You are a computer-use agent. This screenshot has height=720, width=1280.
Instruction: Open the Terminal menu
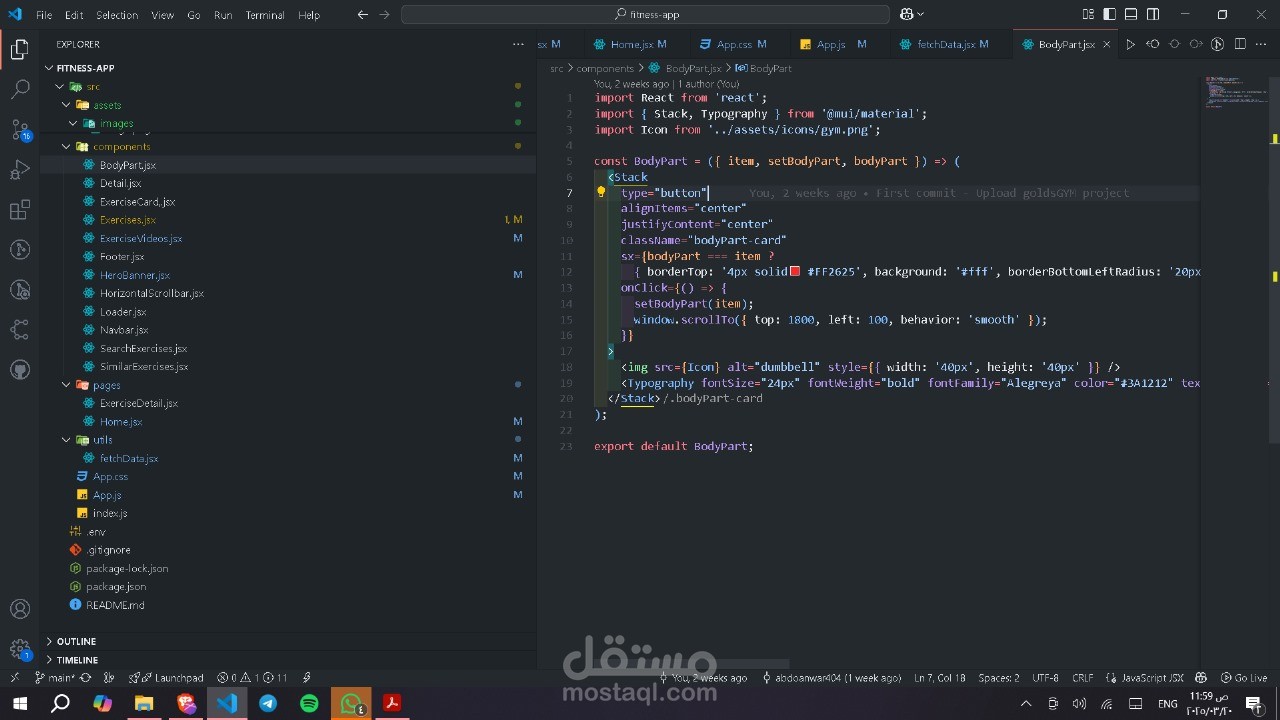click(265, 15)
